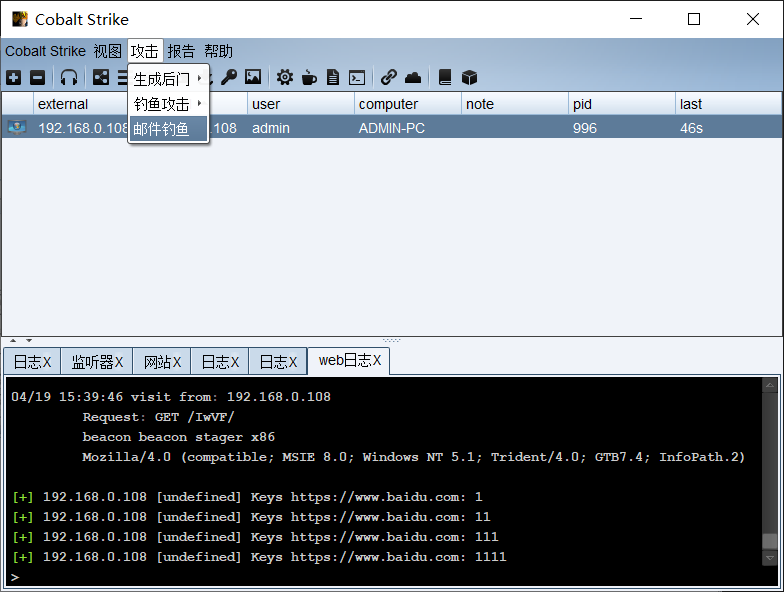Open listeners via the headphones icon
Viewport: 784px width, 592px height.
pyautogui.click(x=68, y=77)
